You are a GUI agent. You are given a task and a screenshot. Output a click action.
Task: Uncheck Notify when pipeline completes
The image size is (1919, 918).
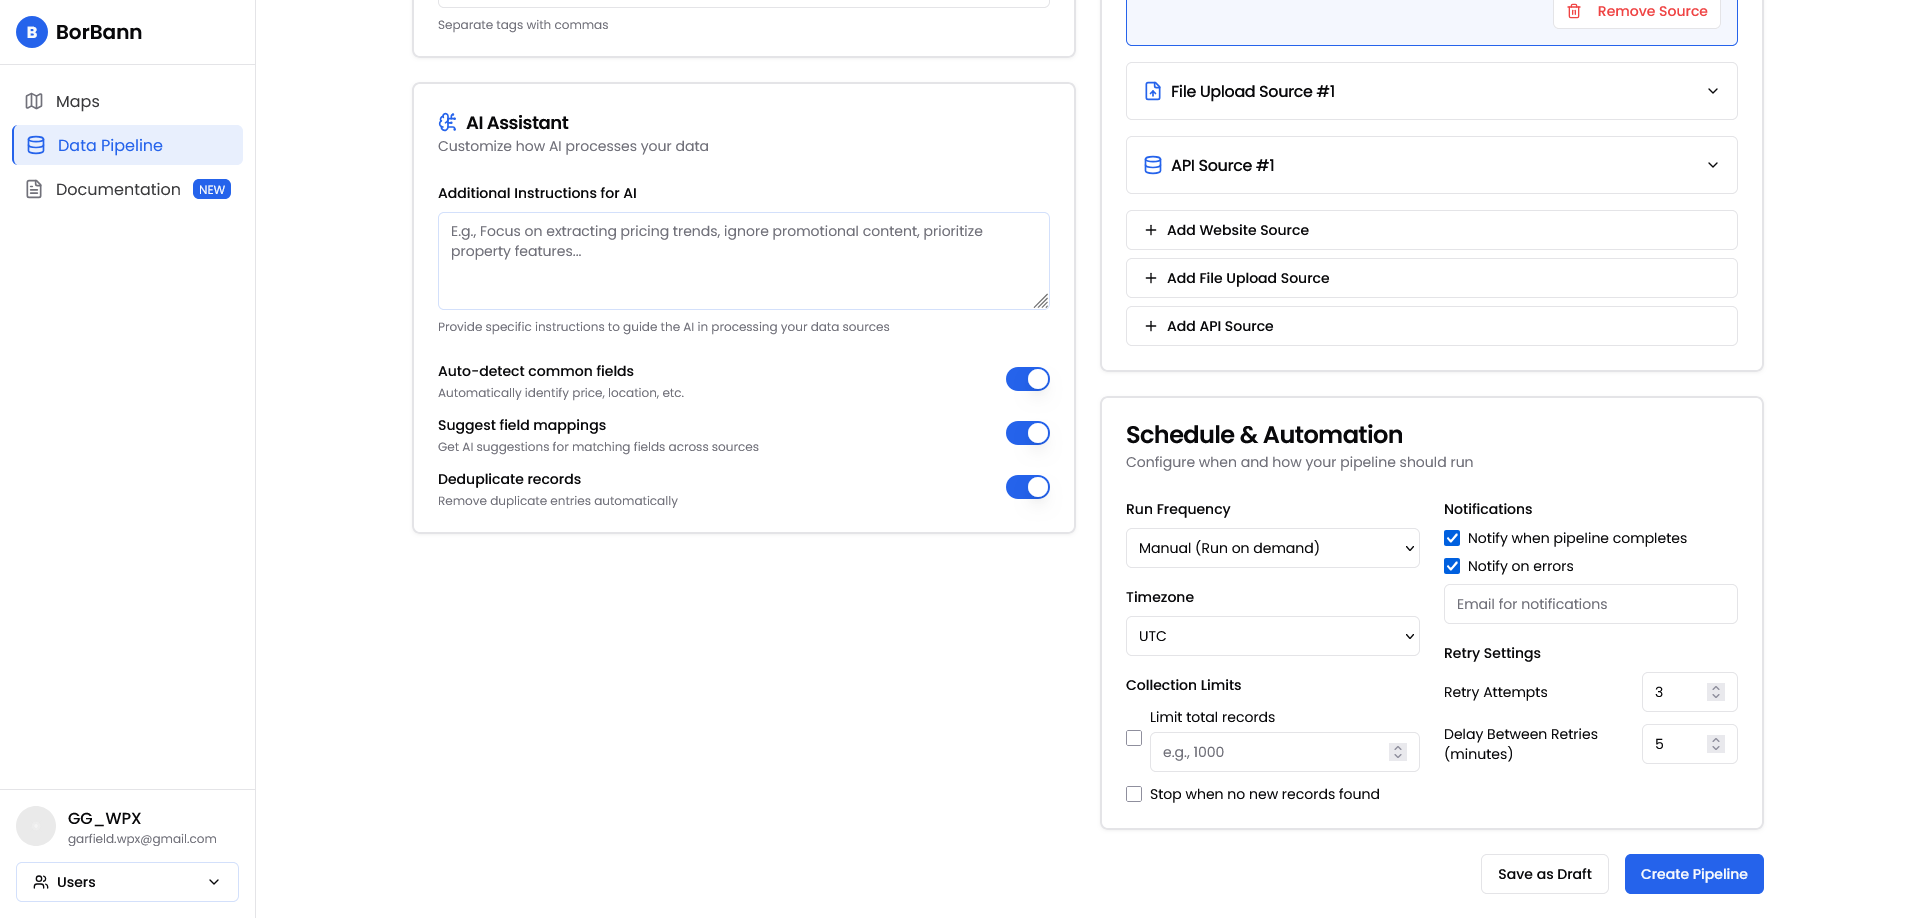tap(1452, 538)
